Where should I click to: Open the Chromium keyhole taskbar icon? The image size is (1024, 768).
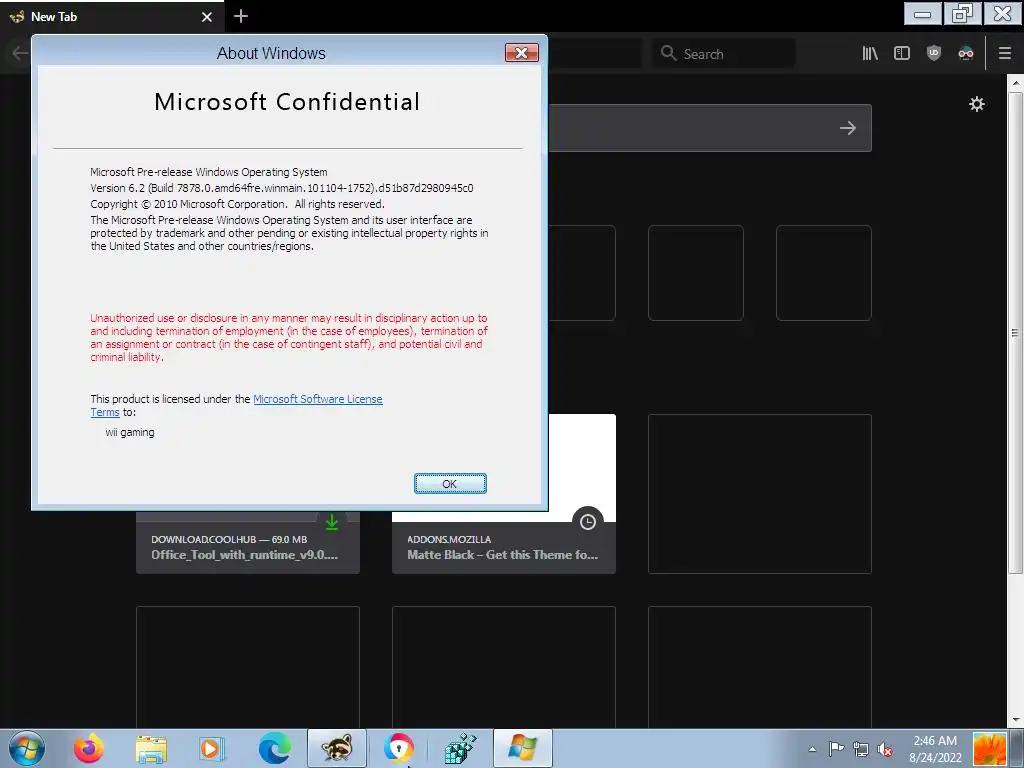pyautogui.click(x=399, y=748)
